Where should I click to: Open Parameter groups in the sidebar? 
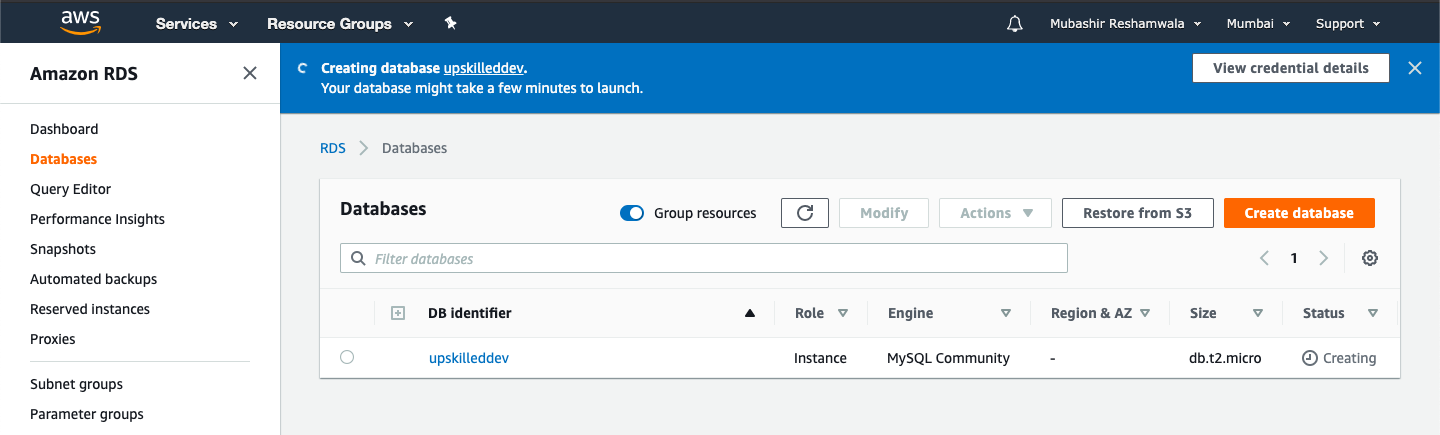tap(87, 414)
